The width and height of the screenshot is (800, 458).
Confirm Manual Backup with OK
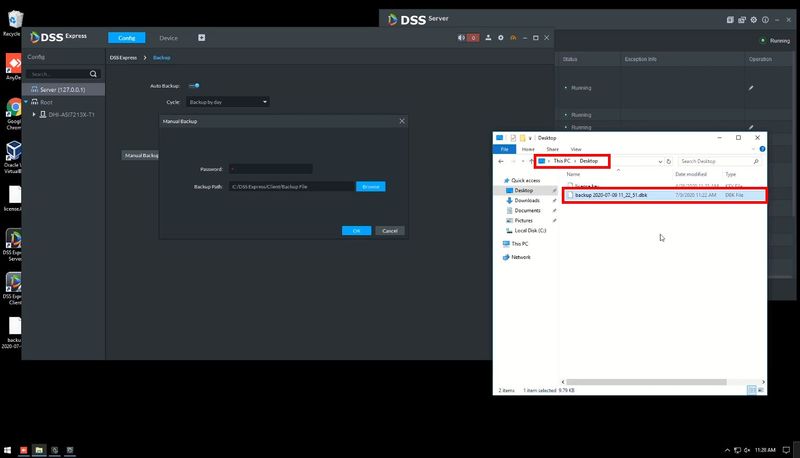pyautogui.click(x=356, y=231)
